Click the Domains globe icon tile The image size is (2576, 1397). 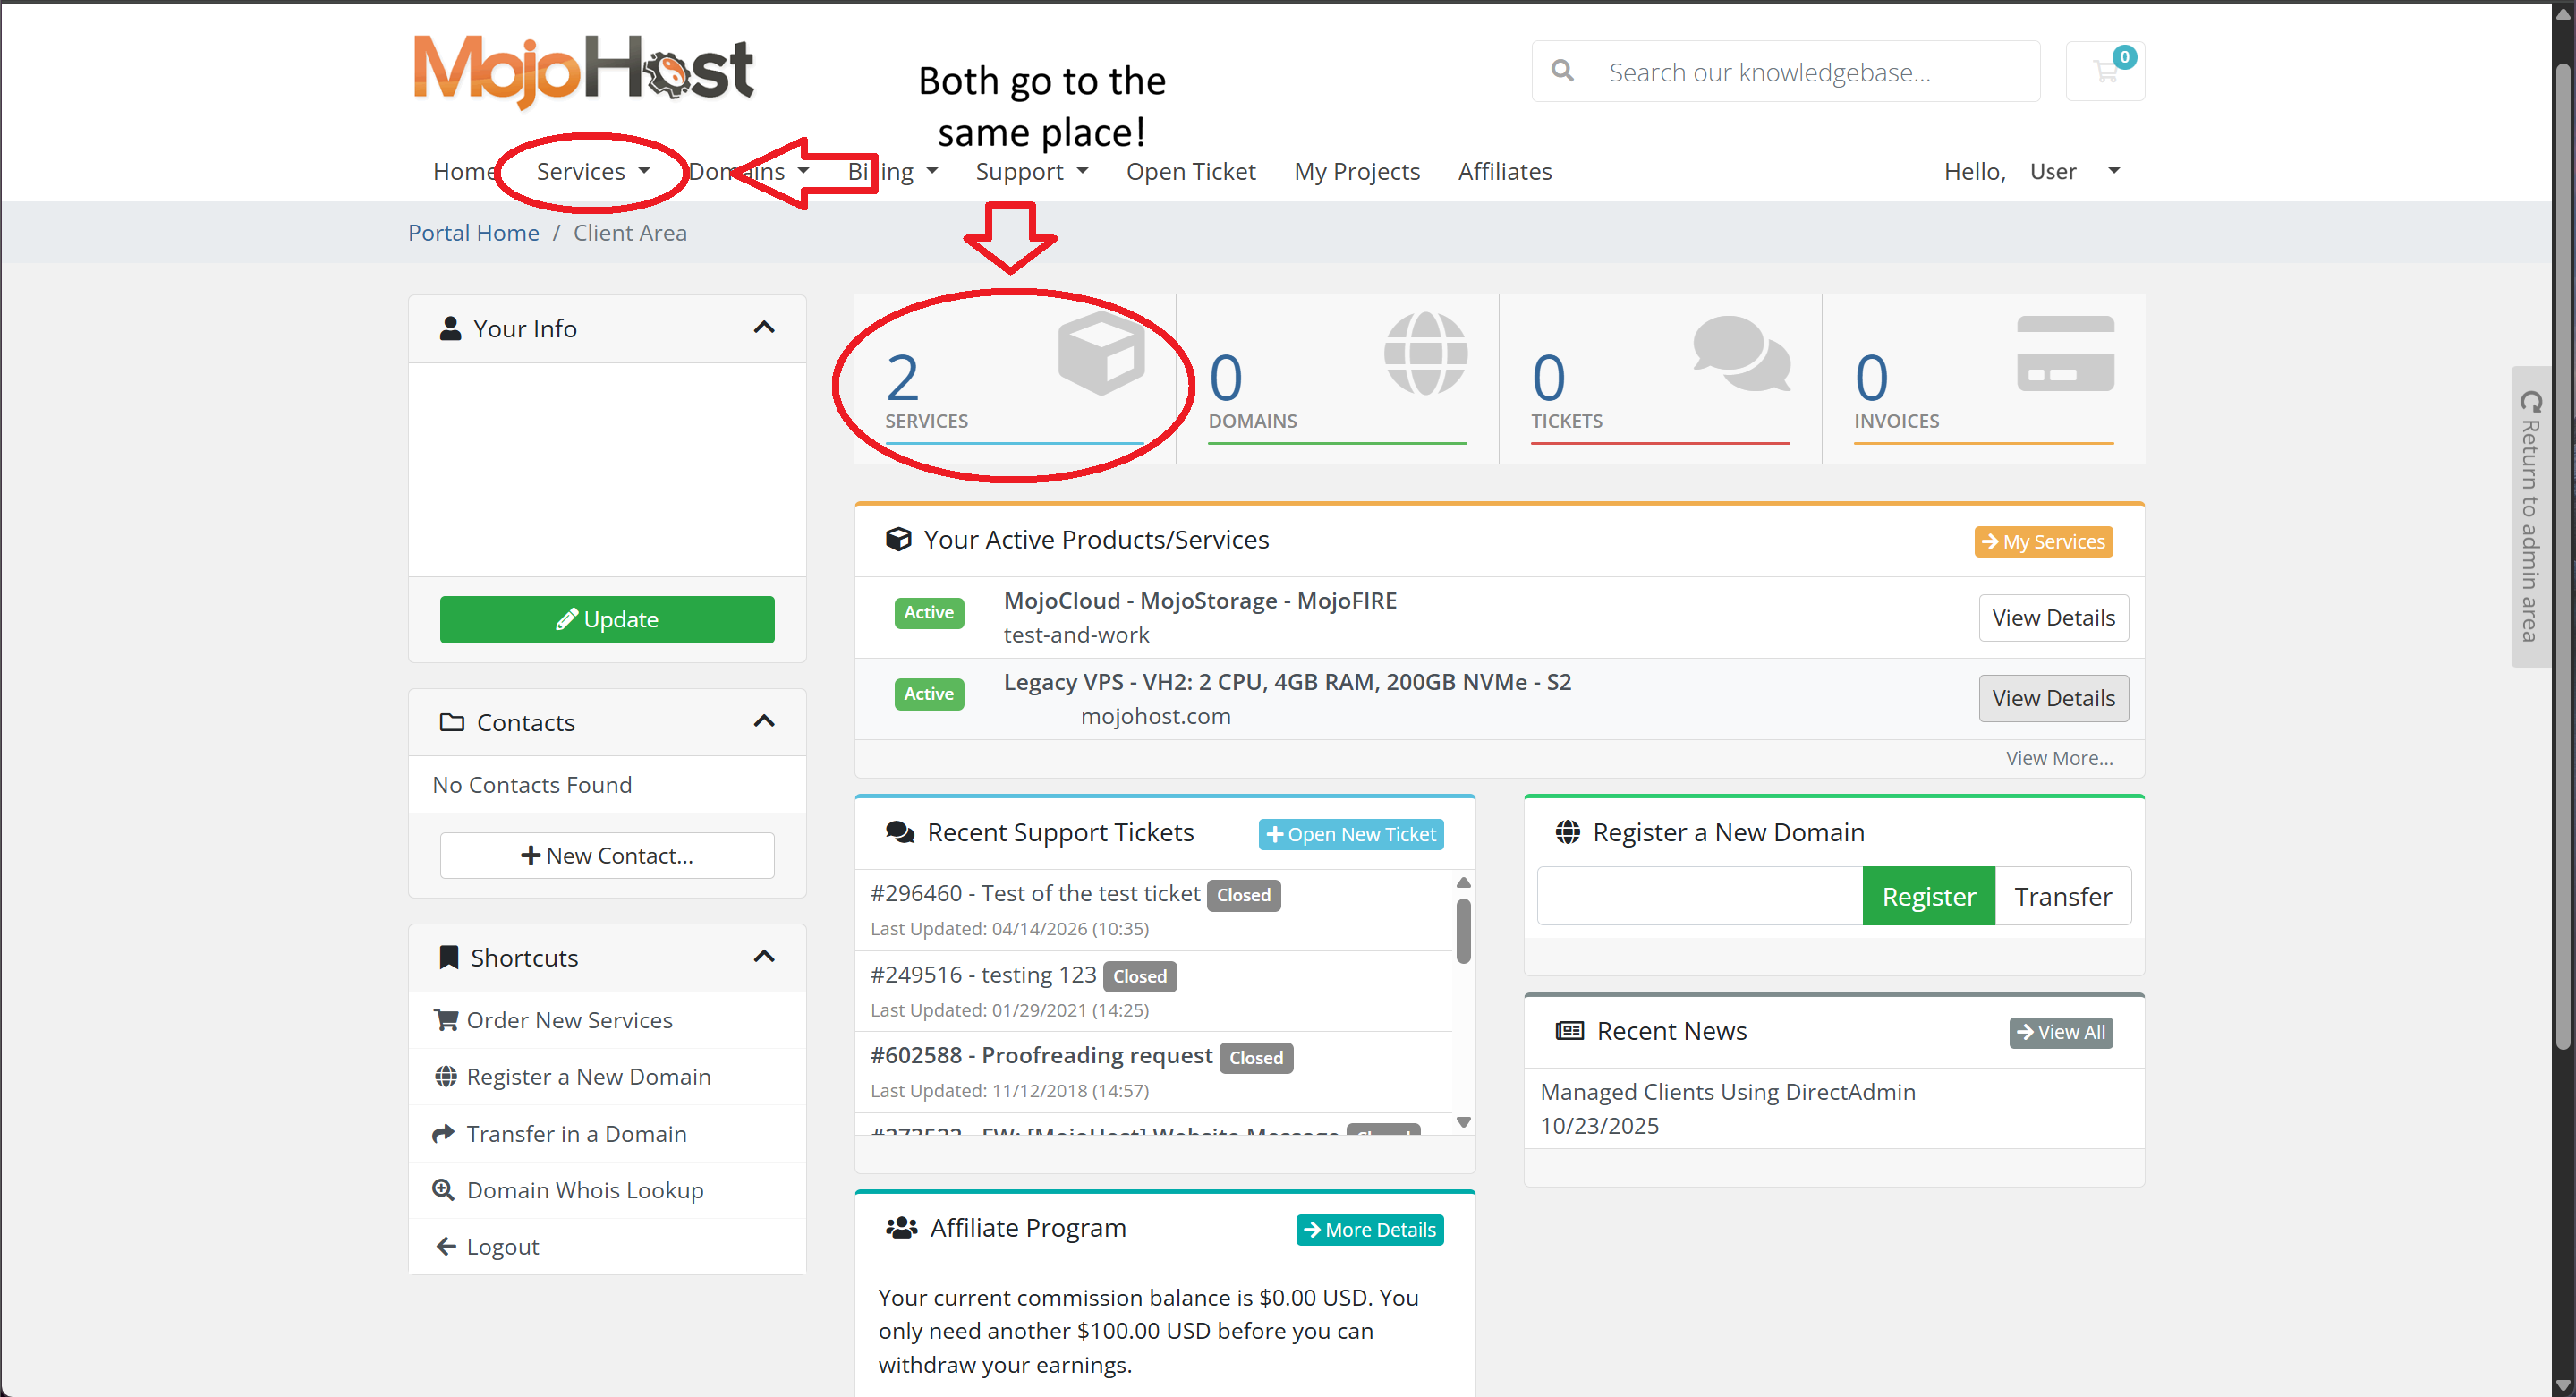[1425, 353]
